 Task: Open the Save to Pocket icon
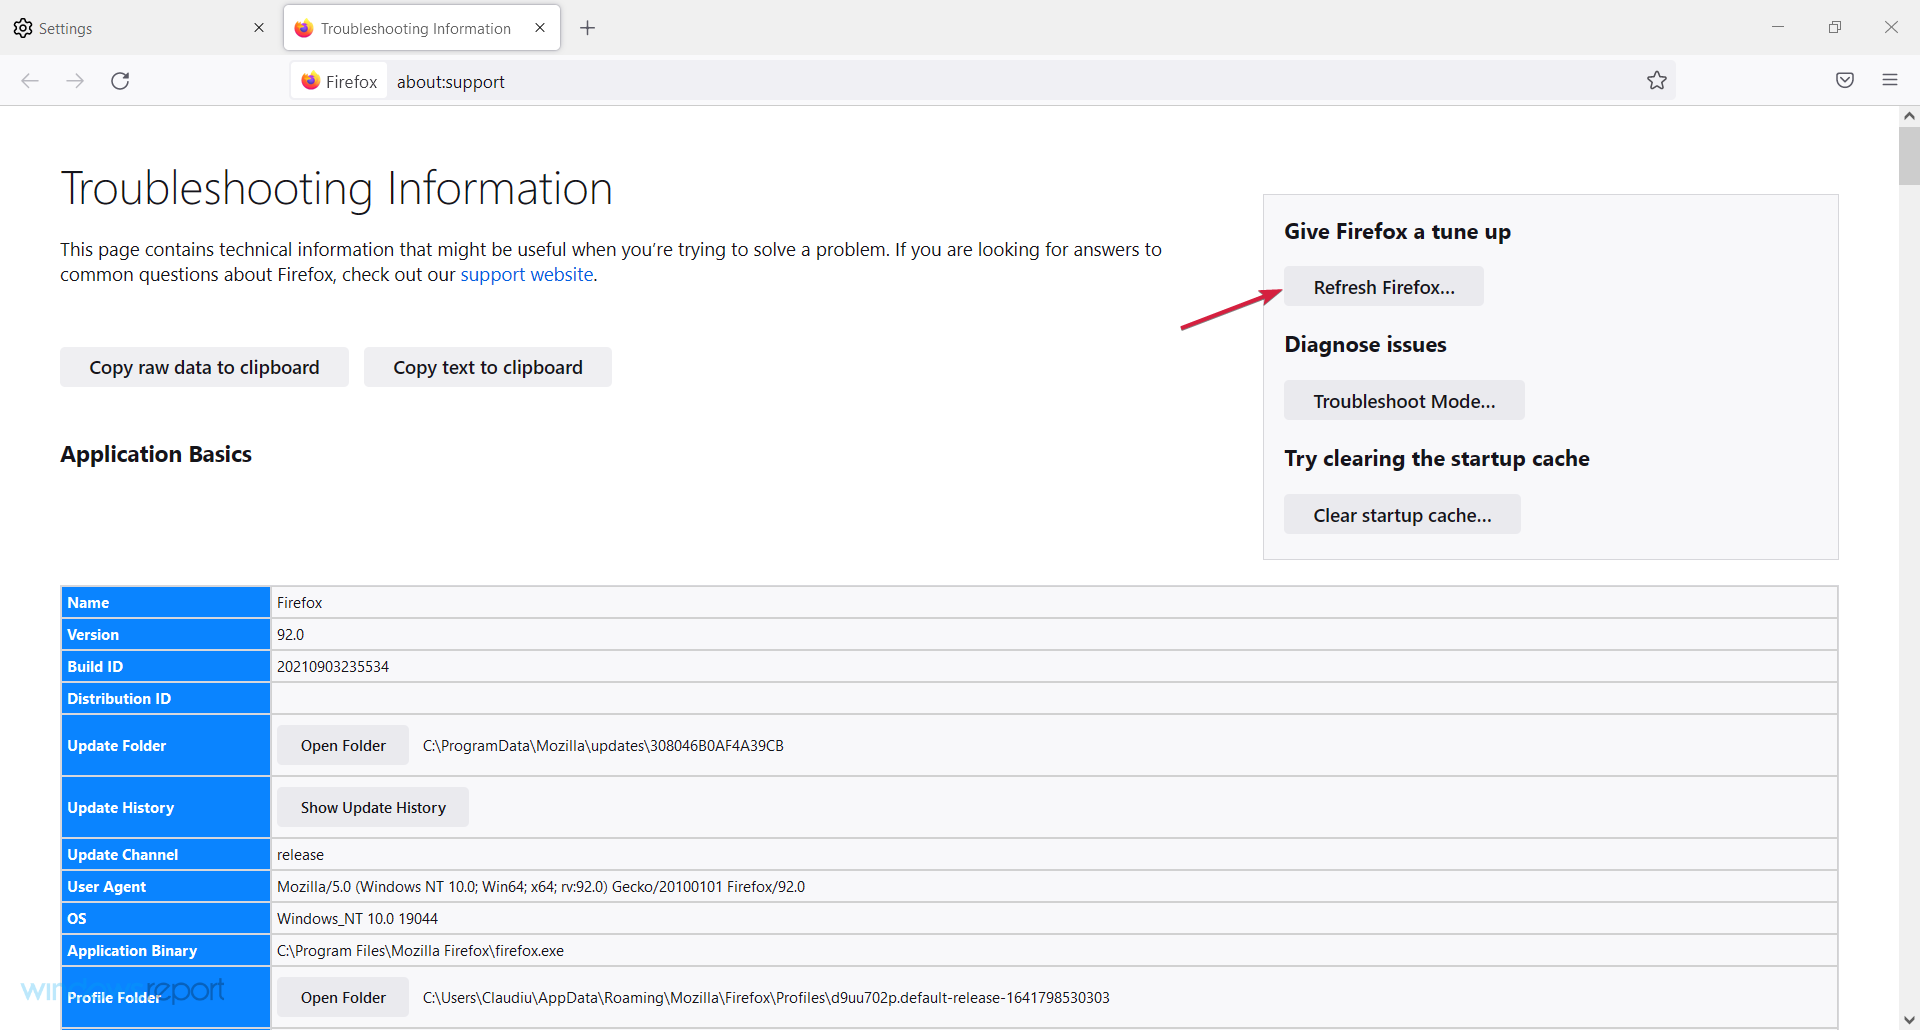click(1845, 80)
